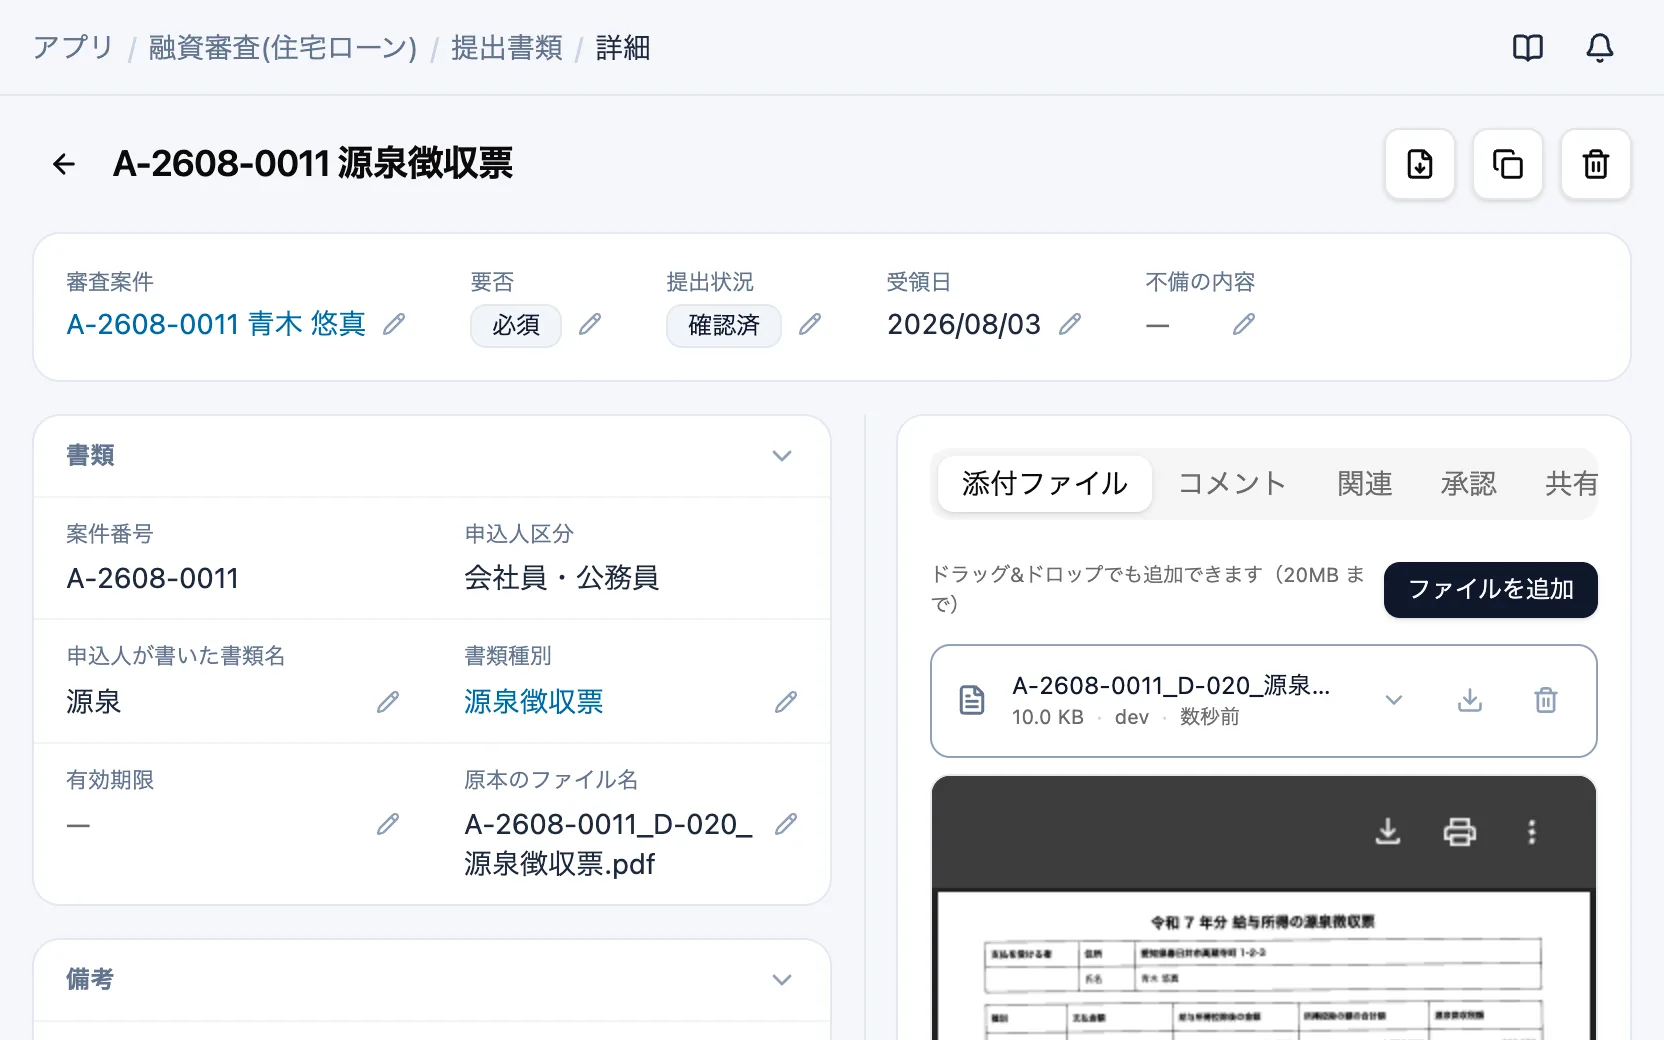Open the A-2608-0011 青木 悠真 case link
The width and height of the screenshot is (1664, 1040).
point(216,324)
